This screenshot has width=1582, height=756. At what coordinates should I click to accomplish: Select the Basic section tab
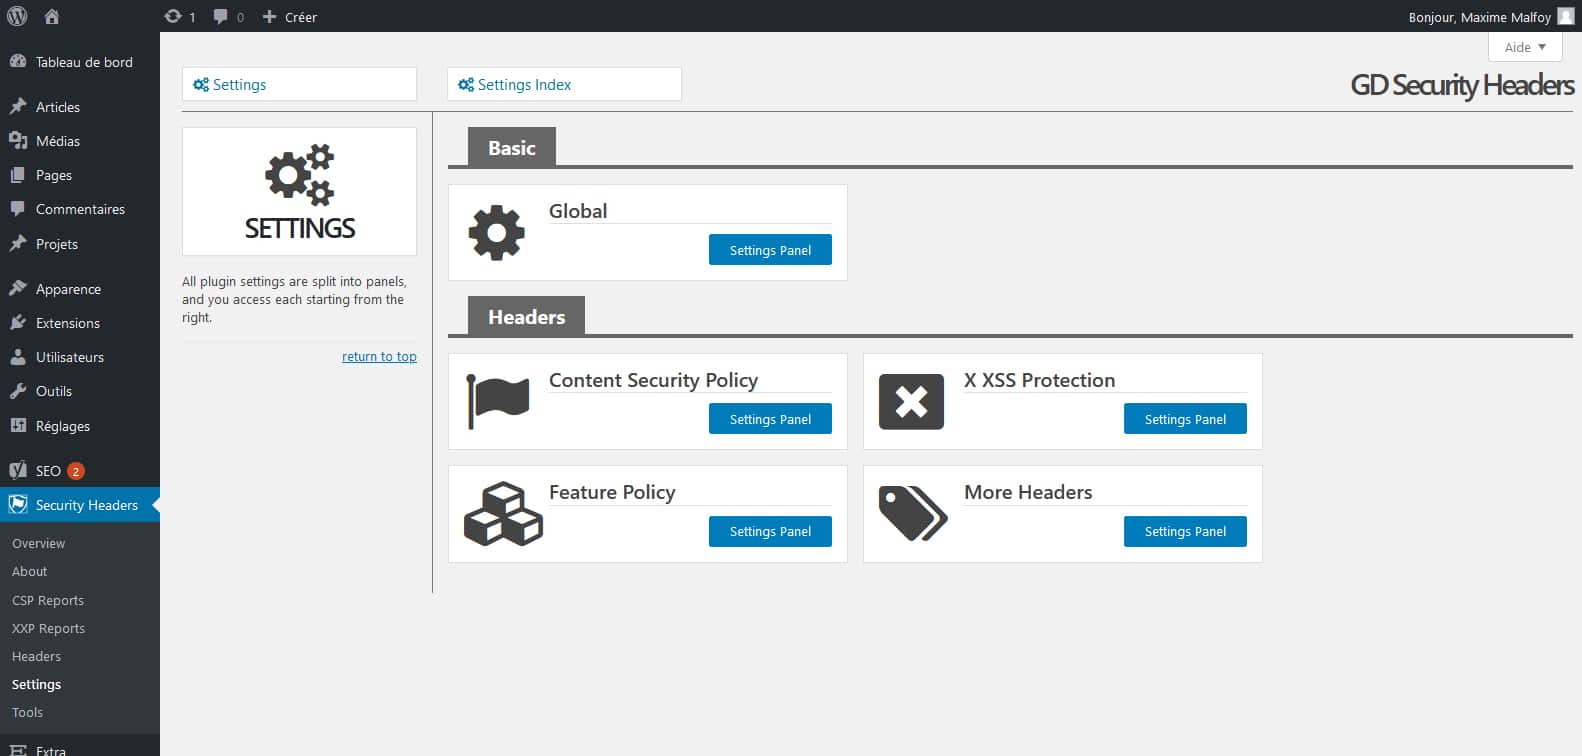[512, 147]
